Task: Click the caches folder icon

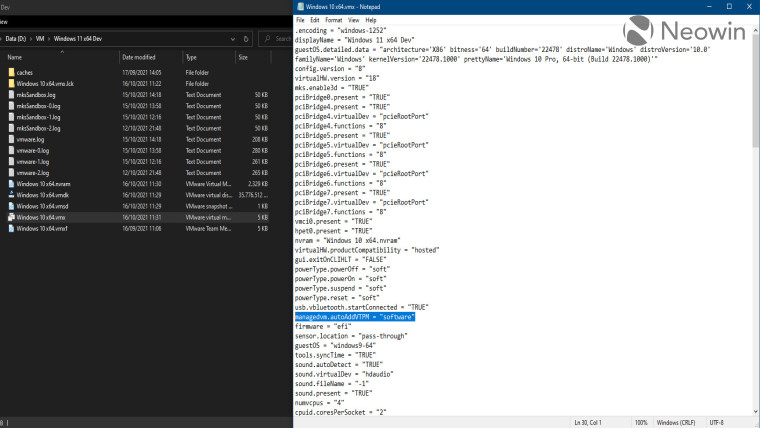Action: tap(11, 72)
